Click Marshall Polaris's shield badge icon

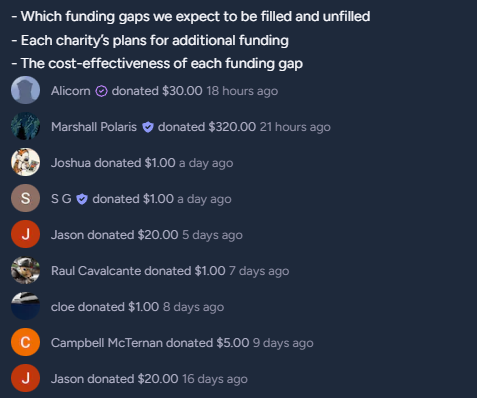[148, 127]
